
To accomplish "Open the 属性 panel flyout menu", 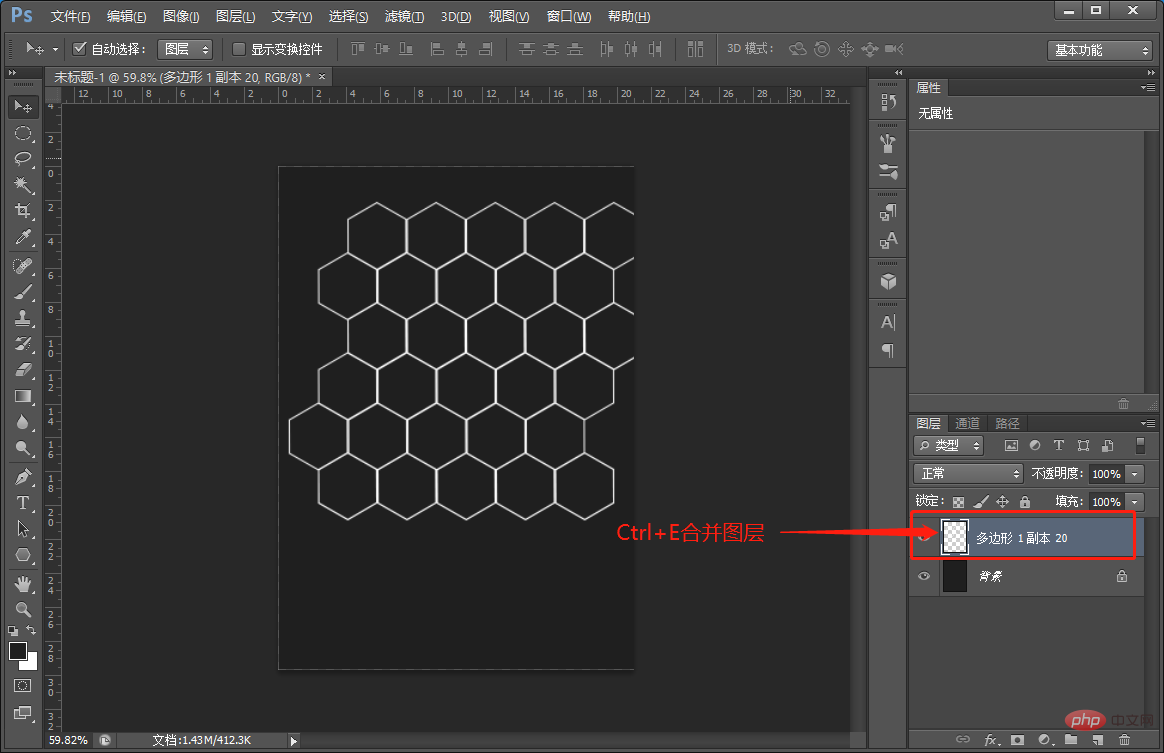I will click(1148, 88).
